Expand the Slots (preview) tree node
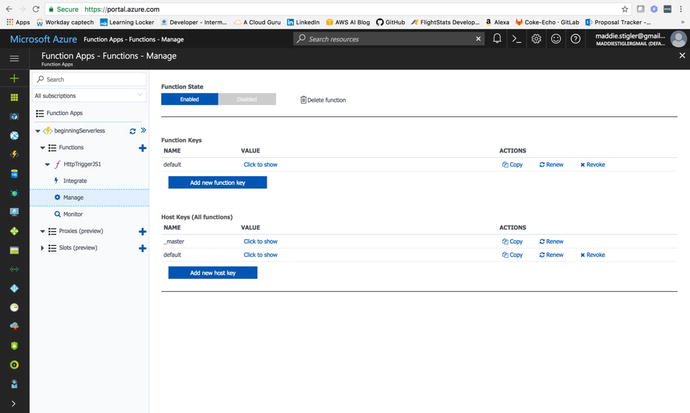The height and width of the screenshot is (413, 690). (40, 247)
